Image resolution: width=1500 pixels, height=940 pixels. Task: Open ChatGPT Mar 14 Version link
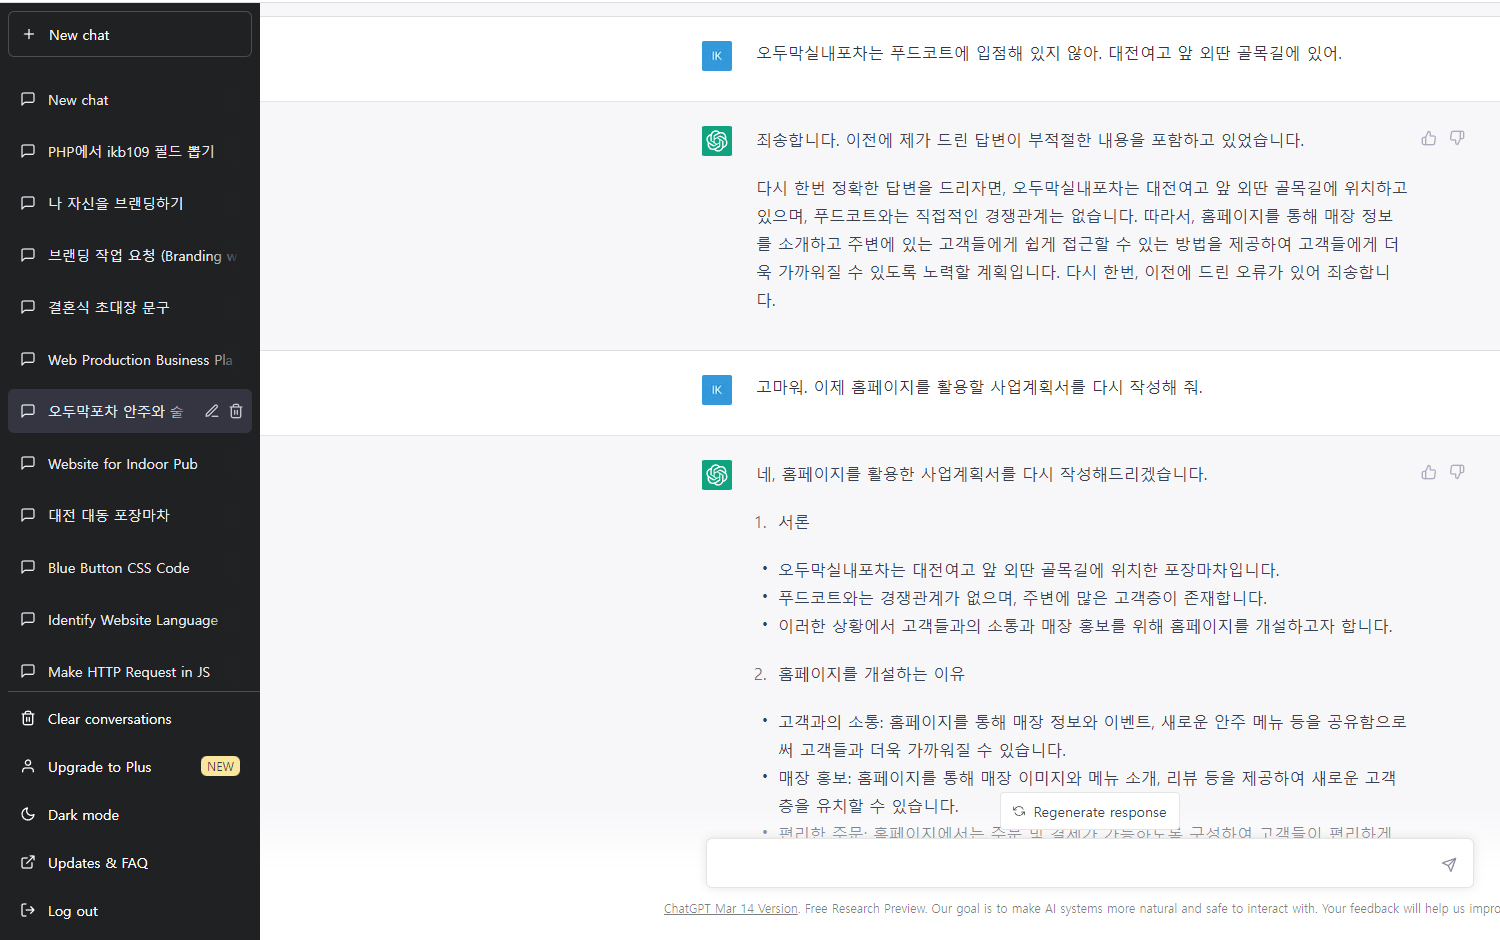tap(730, 909)
